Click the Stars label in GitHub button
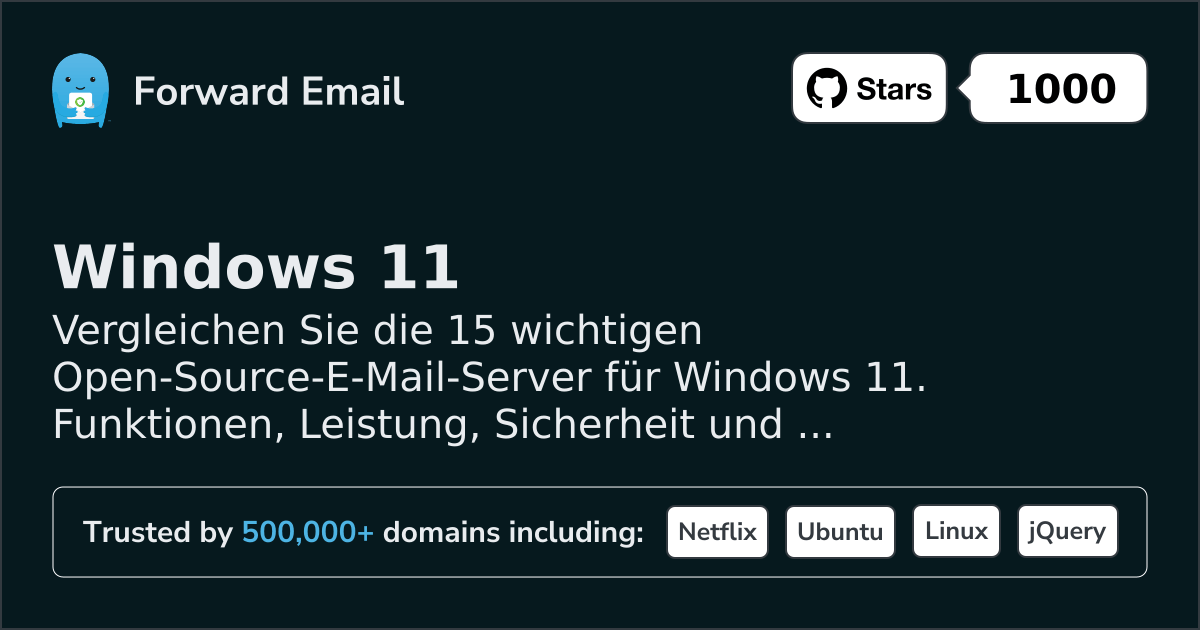Screen dimensions: 1200x630 point(894,89)
